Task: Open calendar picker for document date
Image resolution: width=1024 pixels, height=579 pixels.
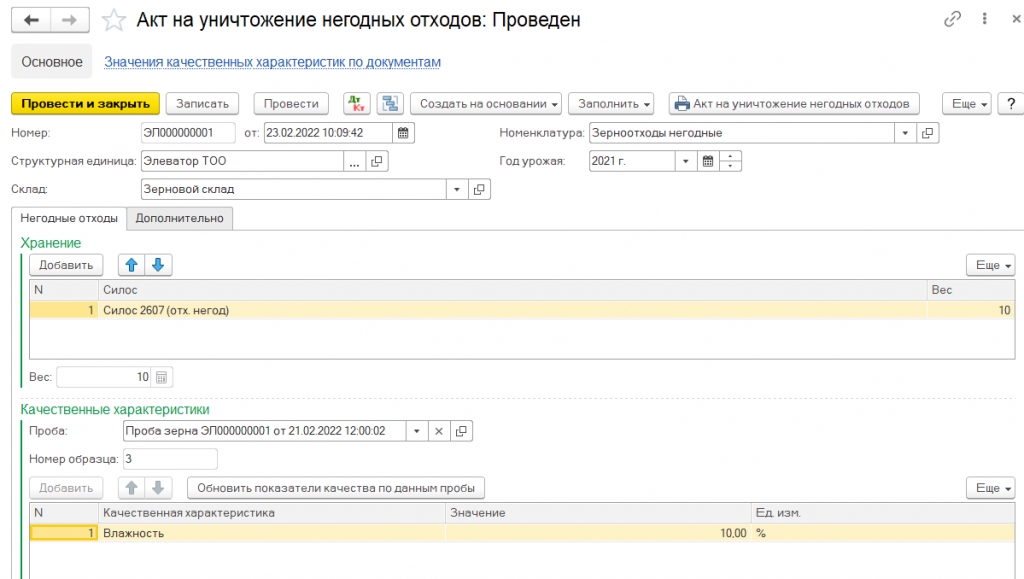Action: pos(404,133)
